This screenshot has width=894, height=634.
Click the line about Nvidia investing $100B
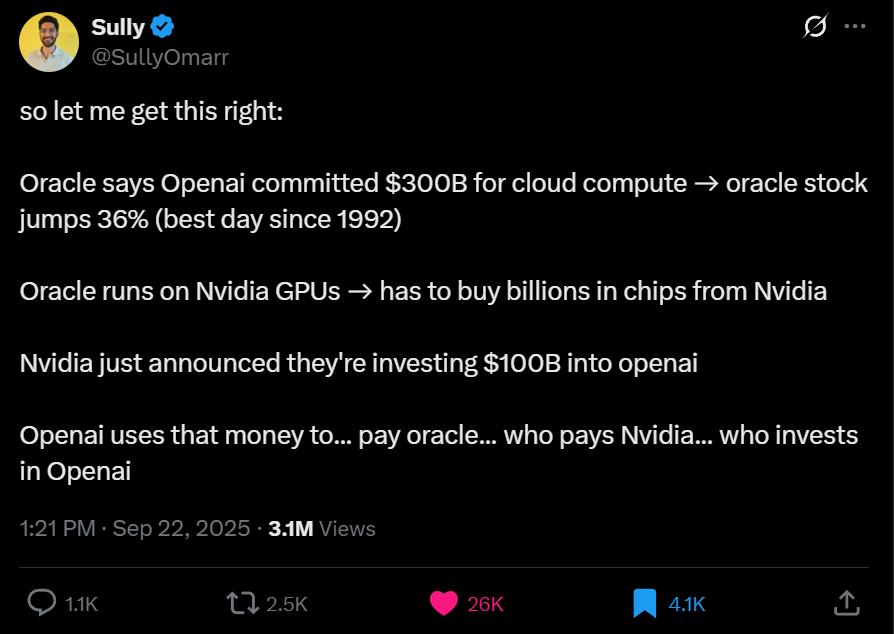(x=358, y=363)
